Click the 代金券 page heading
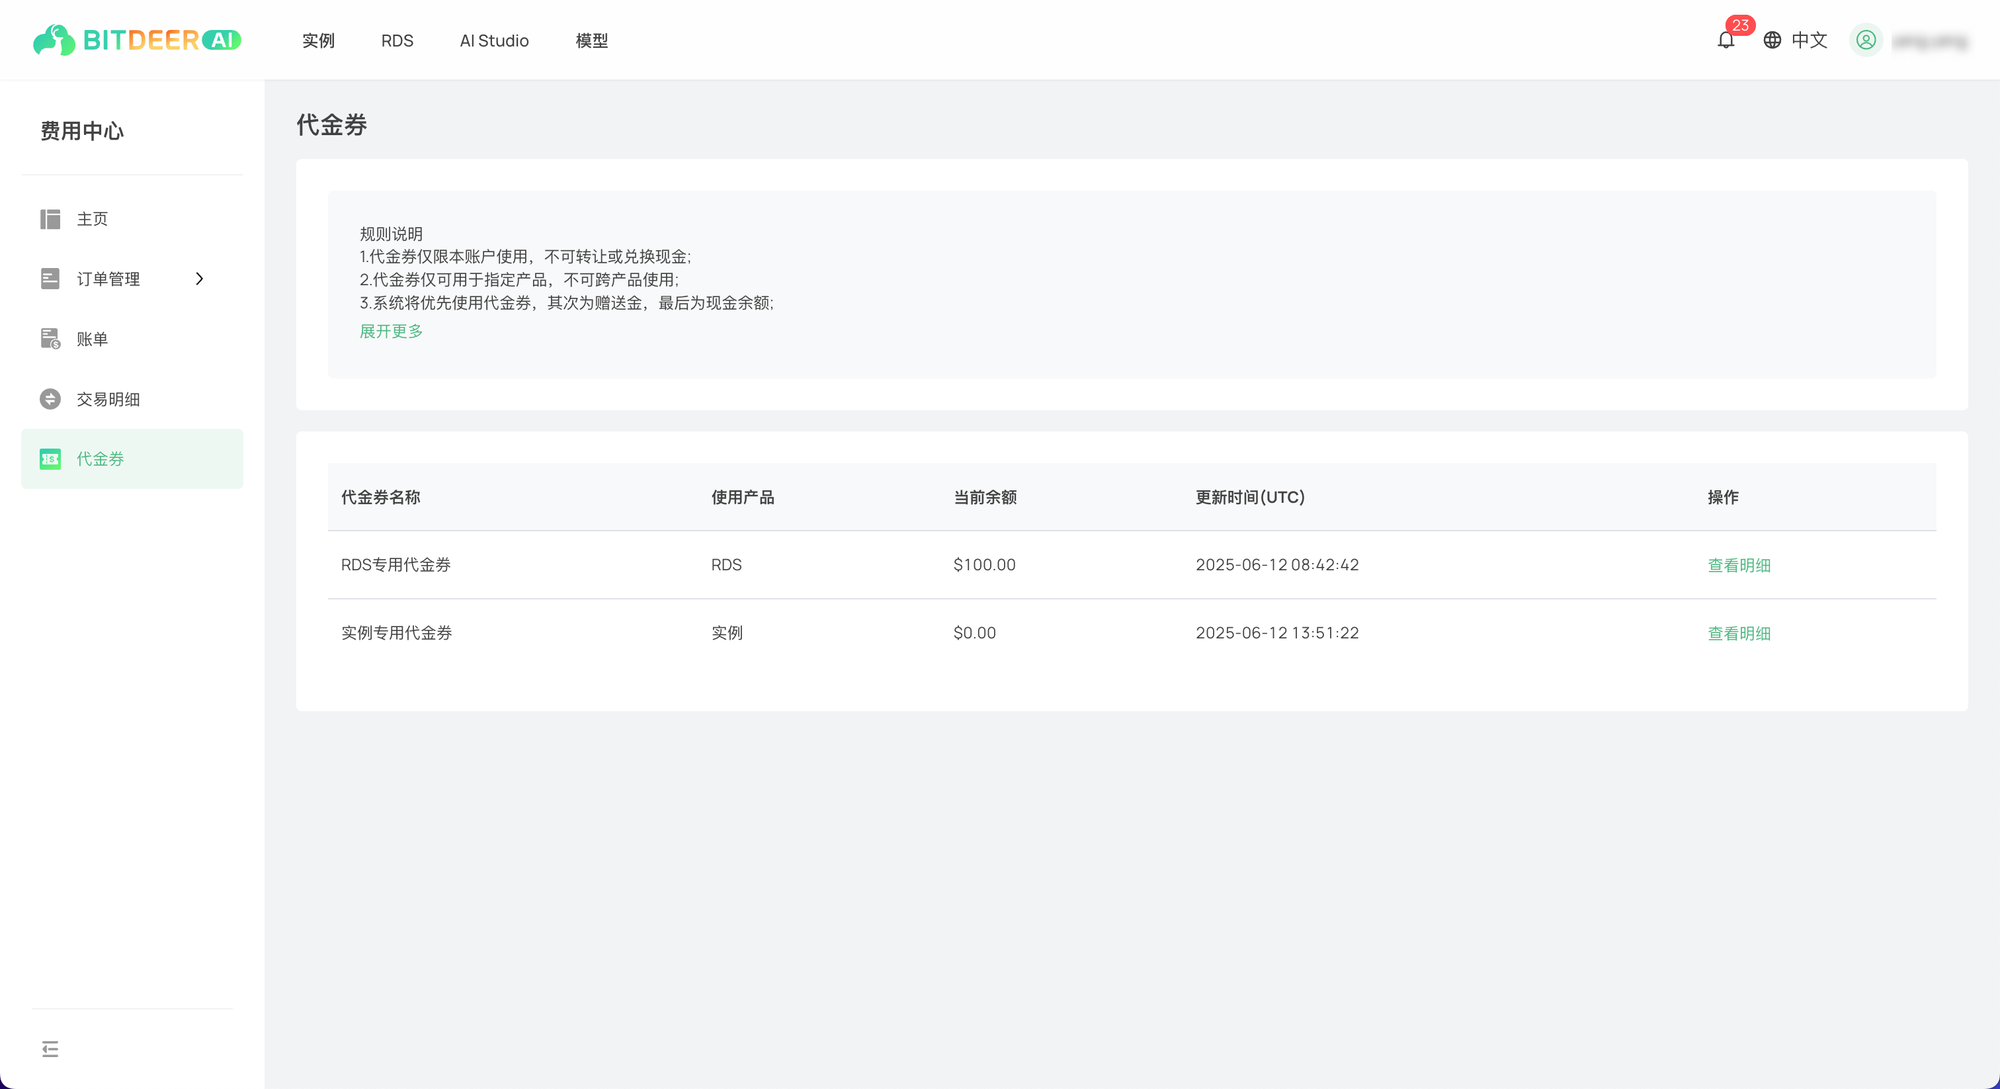This screenshot has height=1089, width=2000. [332, 125]
